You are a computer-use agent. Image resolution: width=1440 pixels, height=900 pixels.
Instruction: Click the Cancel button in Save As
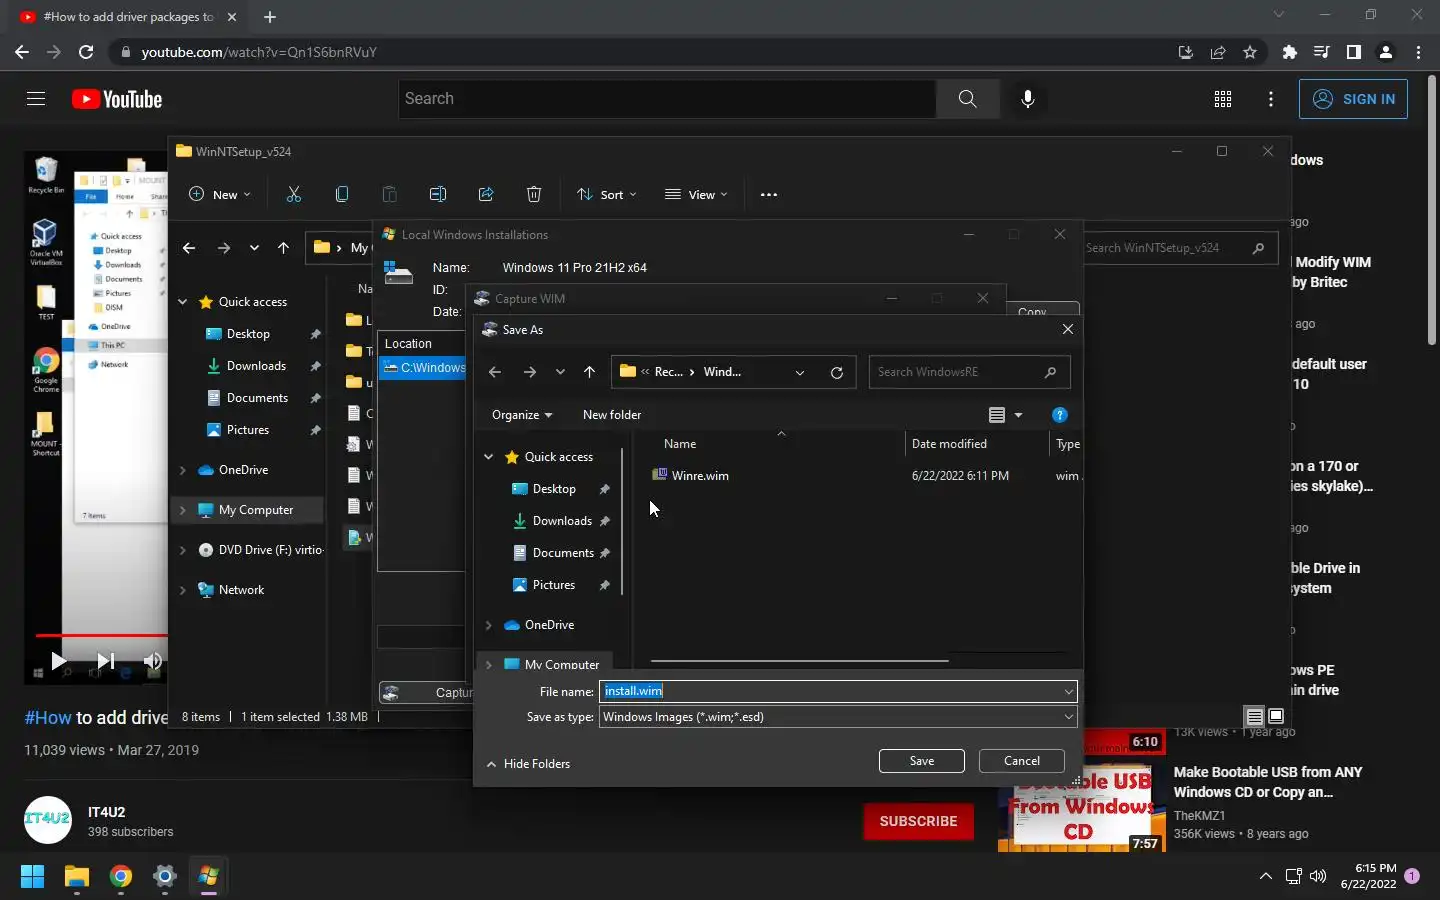(x=1022, y=761)
